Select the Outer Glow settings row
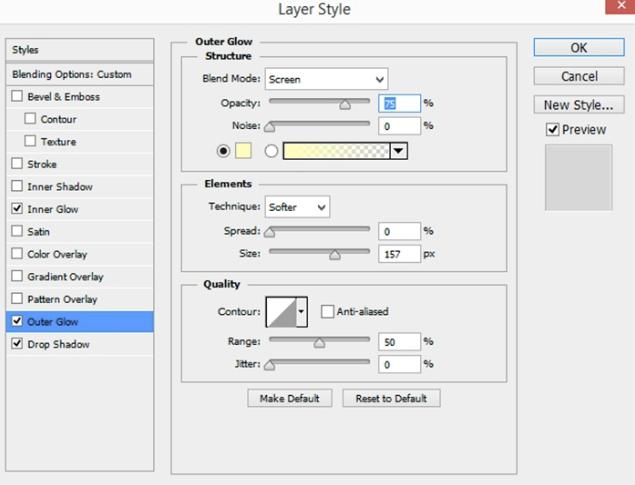The width and height of the screenshot is (635, 485). (80, 321)
